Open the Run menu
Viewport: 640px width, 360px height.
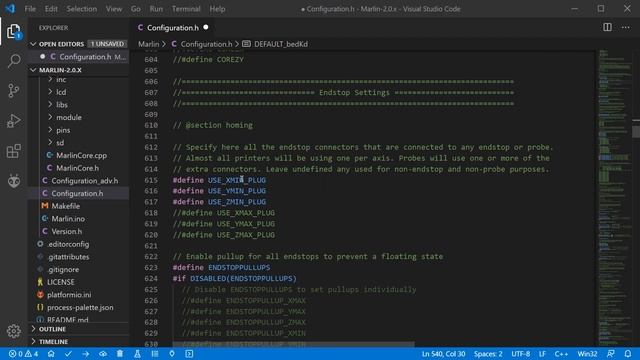click(x=156, y=9)
